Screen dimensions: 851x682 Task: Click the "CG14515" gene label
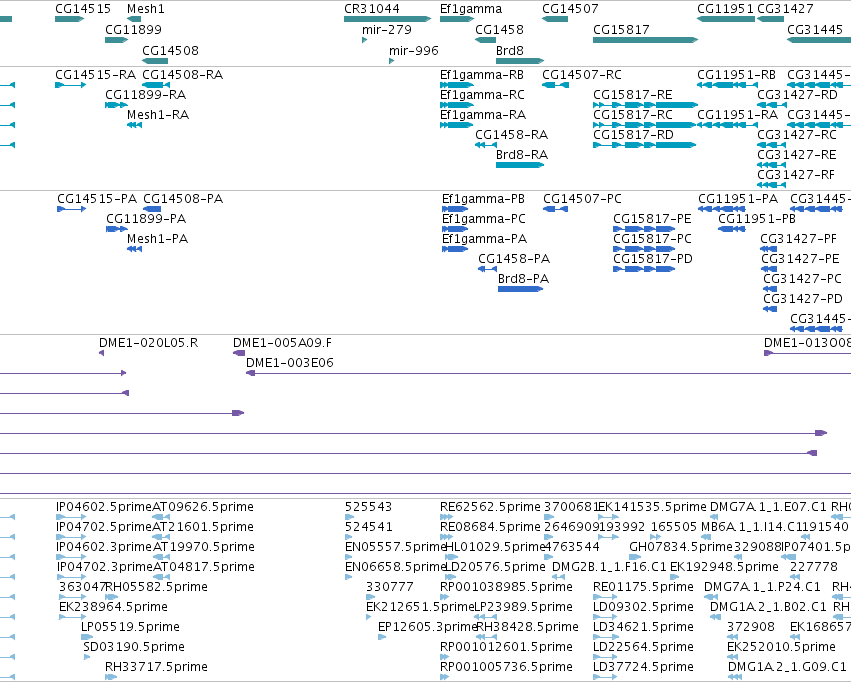tap(83, 9)
